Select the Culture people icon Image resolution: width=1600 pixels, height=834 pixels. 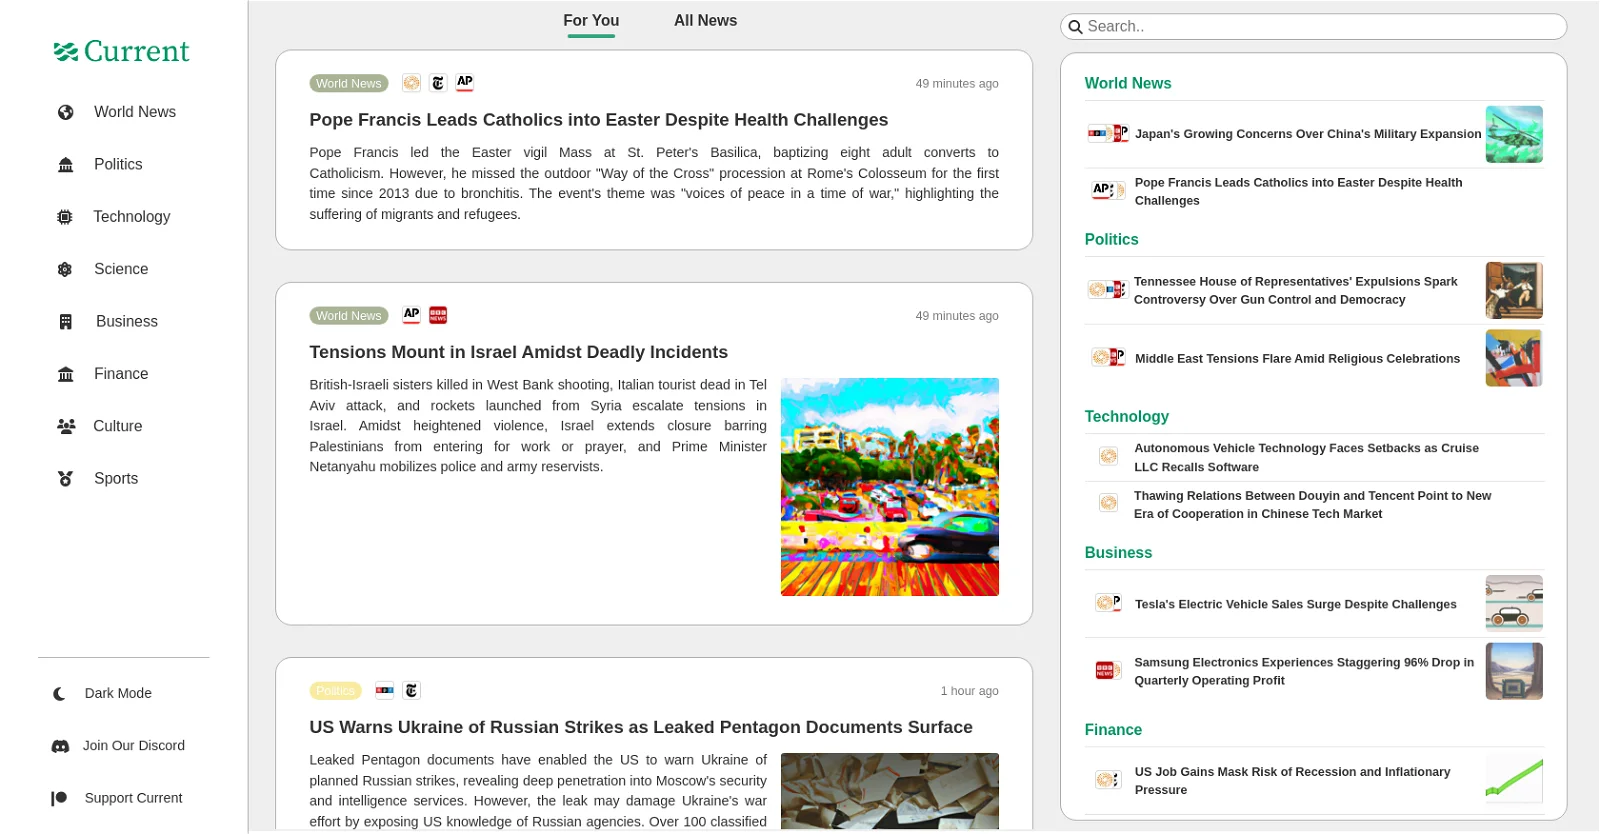(66, 426)
